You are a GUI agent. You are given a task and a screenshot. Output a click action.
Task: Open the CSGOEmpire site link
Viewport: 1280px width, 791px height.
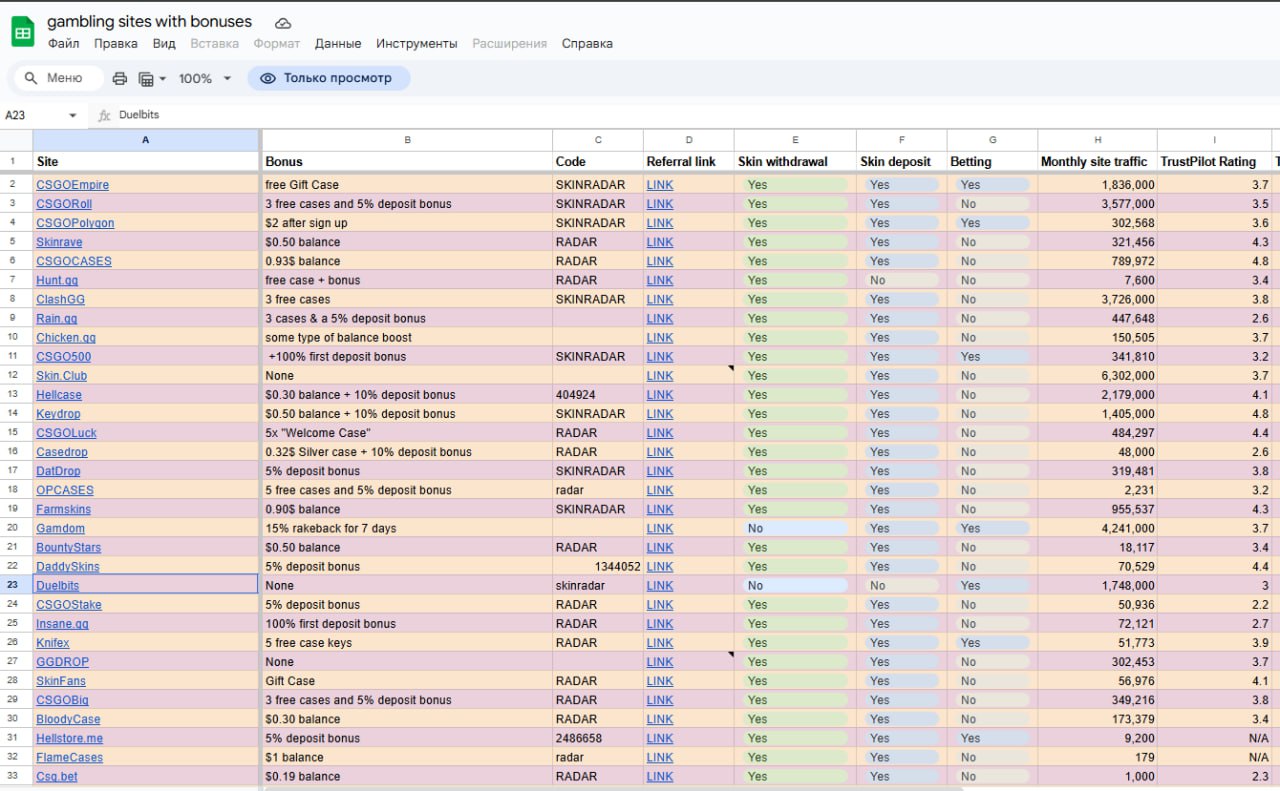click(x=72, y=185)
